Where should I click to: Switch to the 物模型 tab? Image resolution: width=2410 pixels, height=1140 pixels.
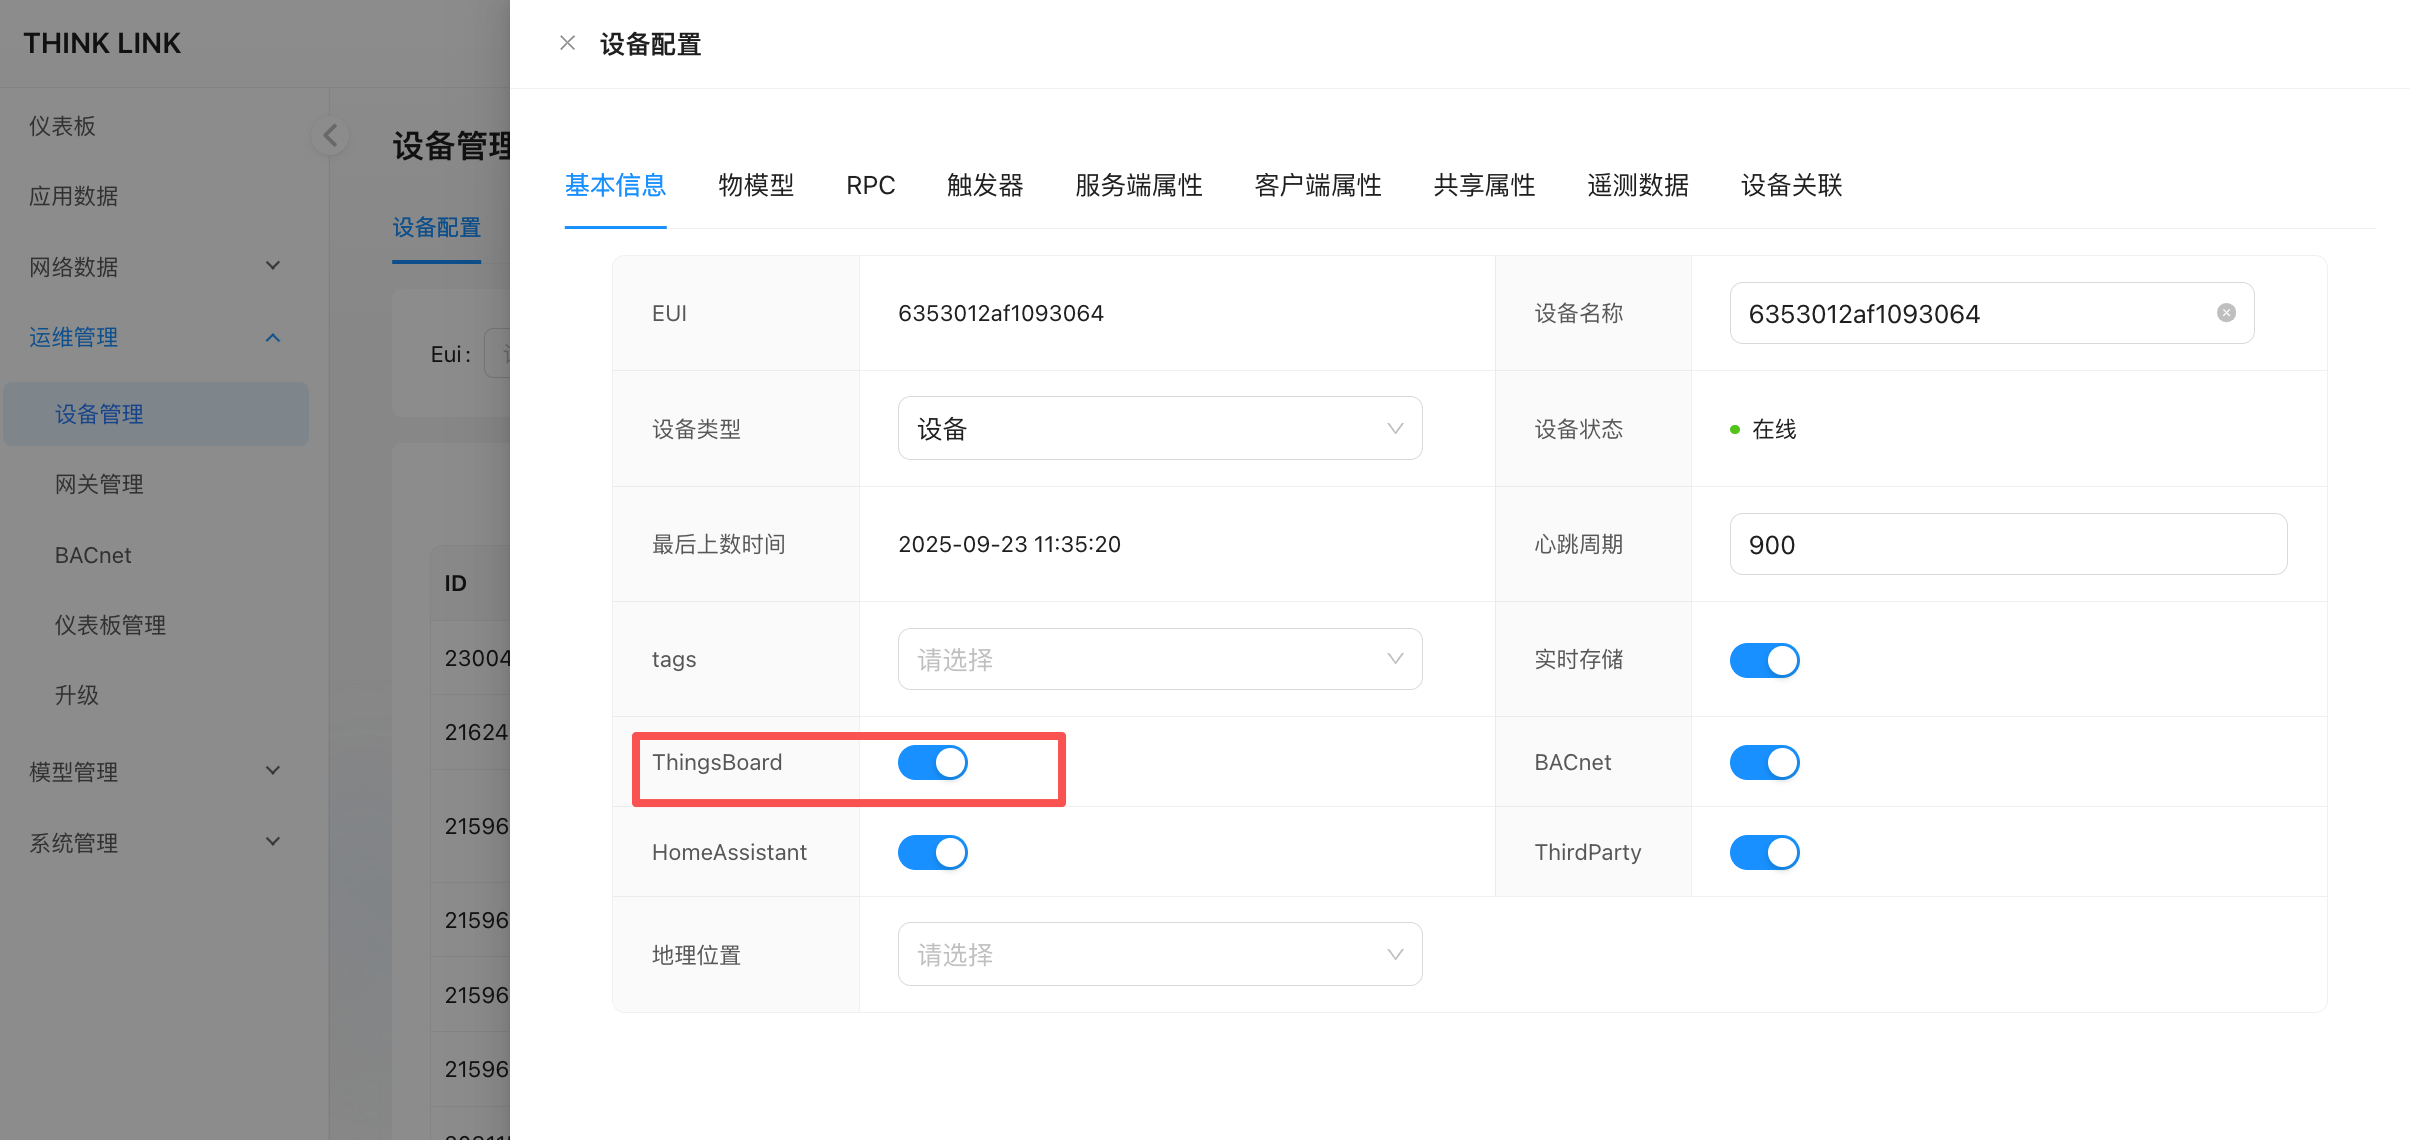(x=756, y=186)
